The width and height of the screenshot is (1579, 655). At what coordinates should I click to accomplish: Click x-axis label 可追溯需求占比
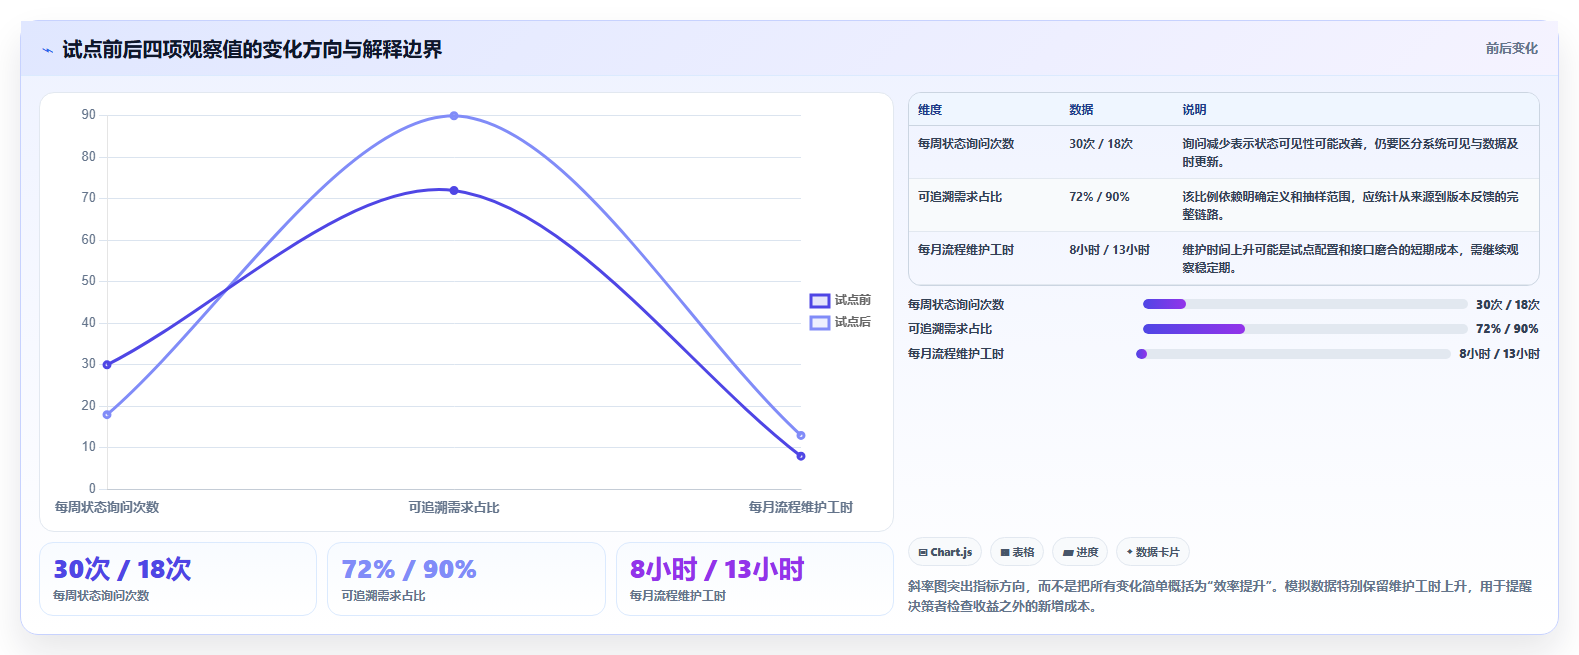(x=454, y=507)
